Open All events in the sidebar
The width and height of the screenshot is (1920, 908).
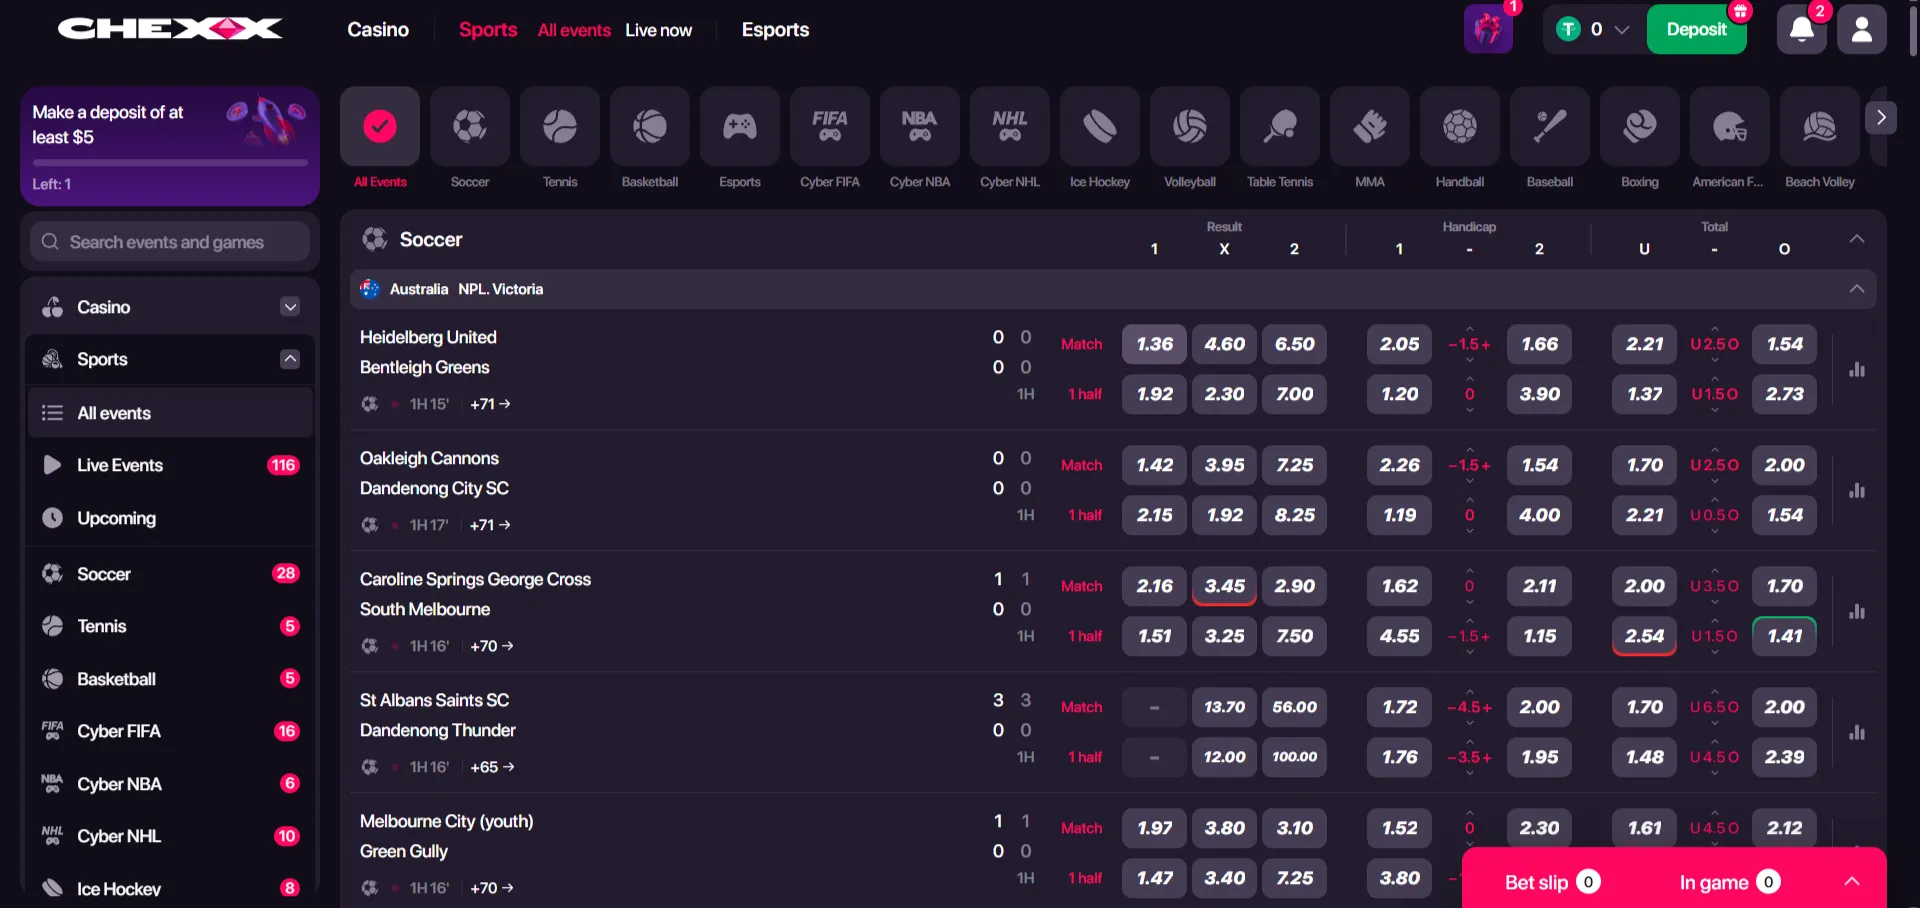click(x=170, y=413)
